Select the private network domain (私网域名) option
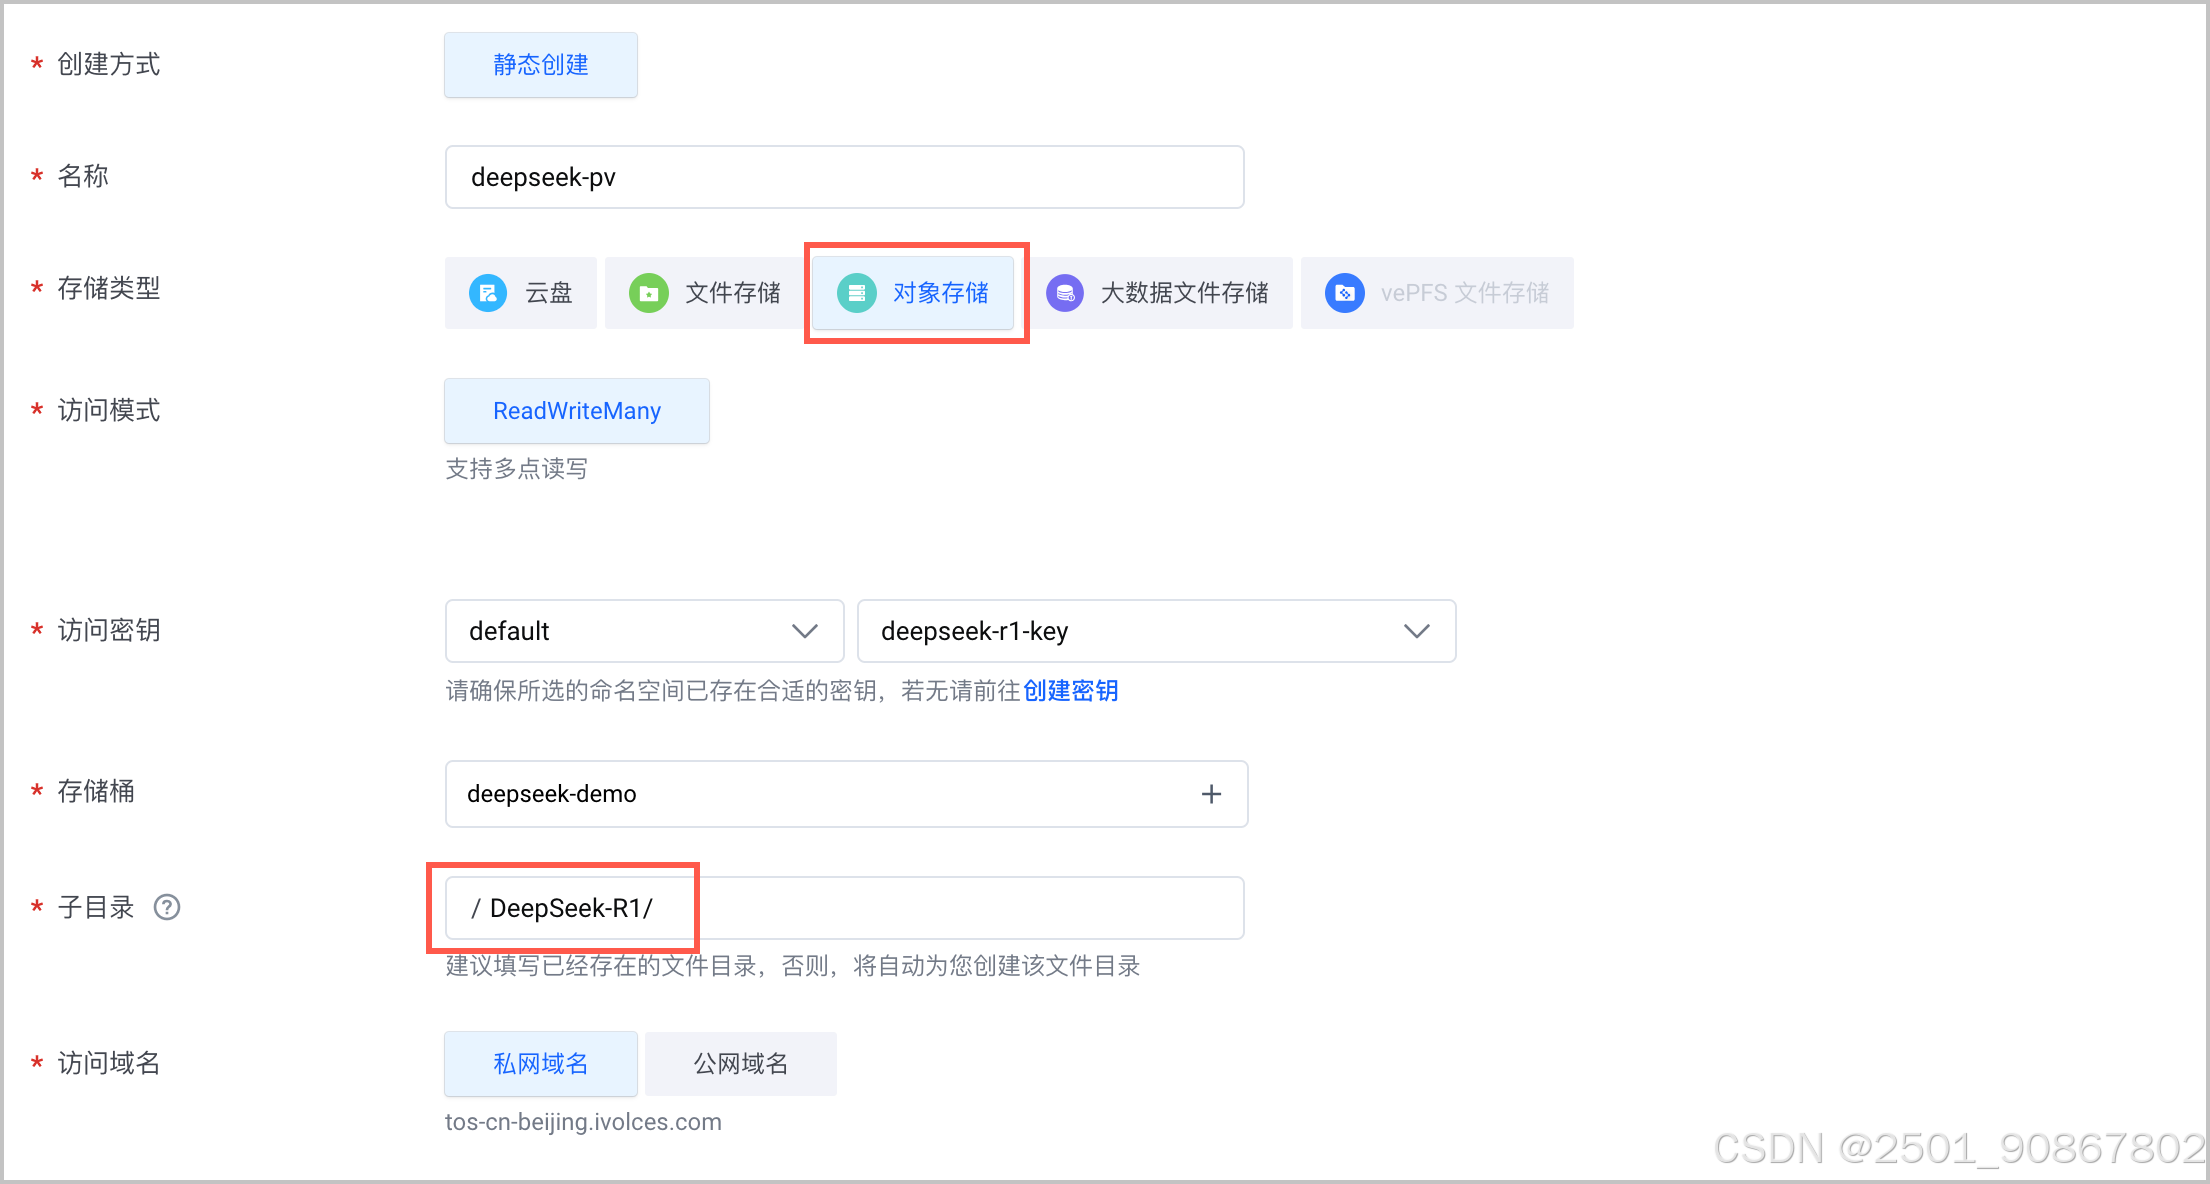The height and width of the screenshot is (1184, 2210). point(540,1063)
